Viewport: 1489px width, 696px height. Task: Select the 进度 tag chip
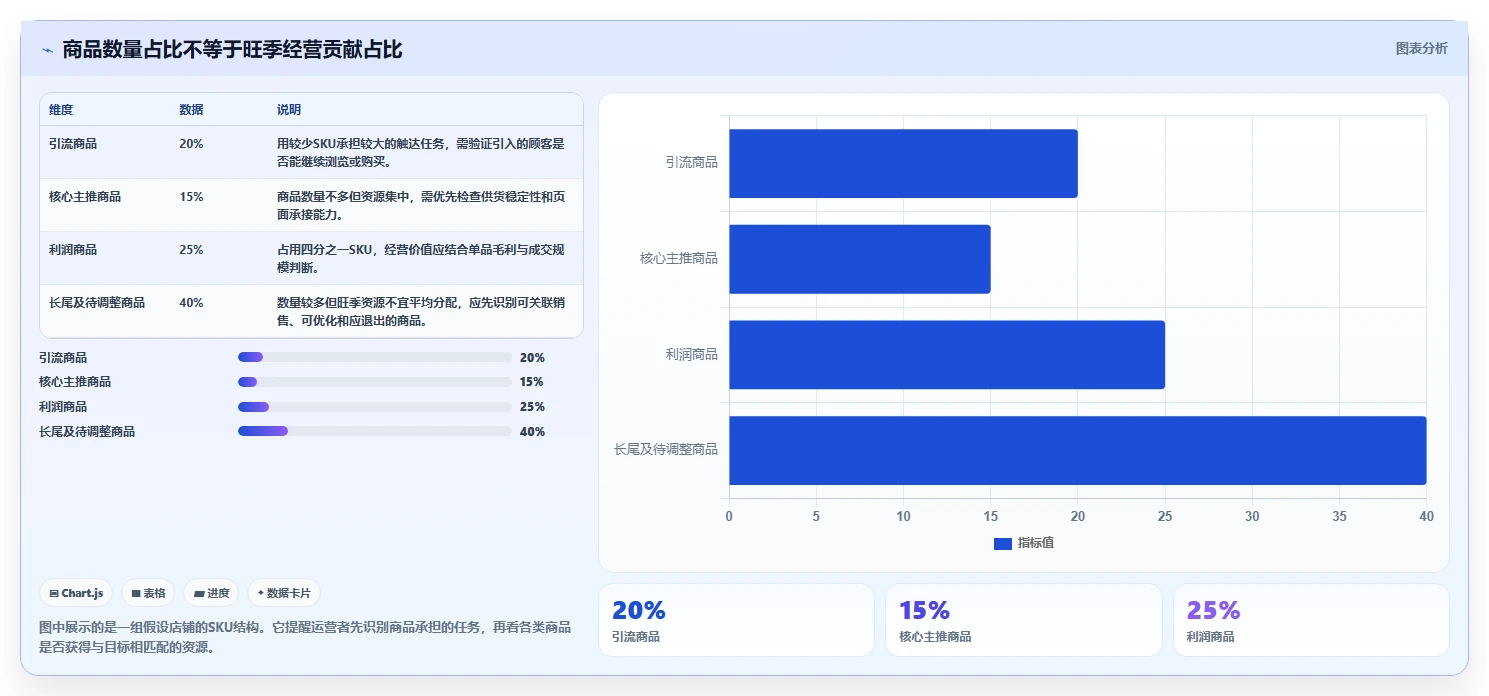point(211,593)
